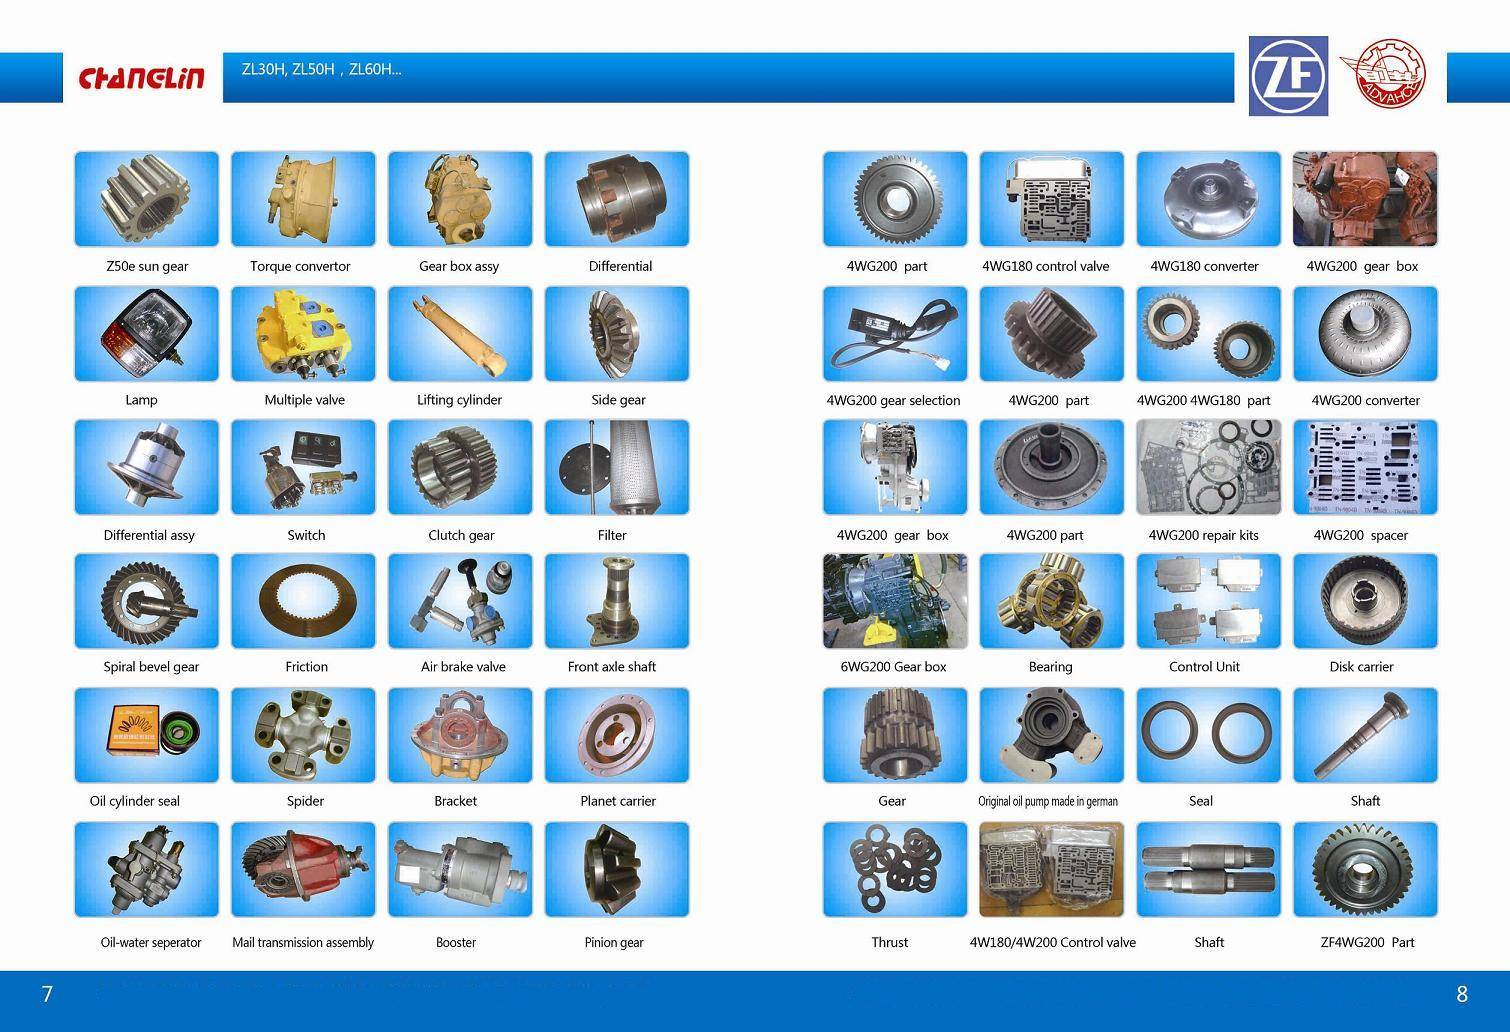Select the Oil-water seperator picture
This screenshot has height=1032, width=1510.
tap(146, 869)
